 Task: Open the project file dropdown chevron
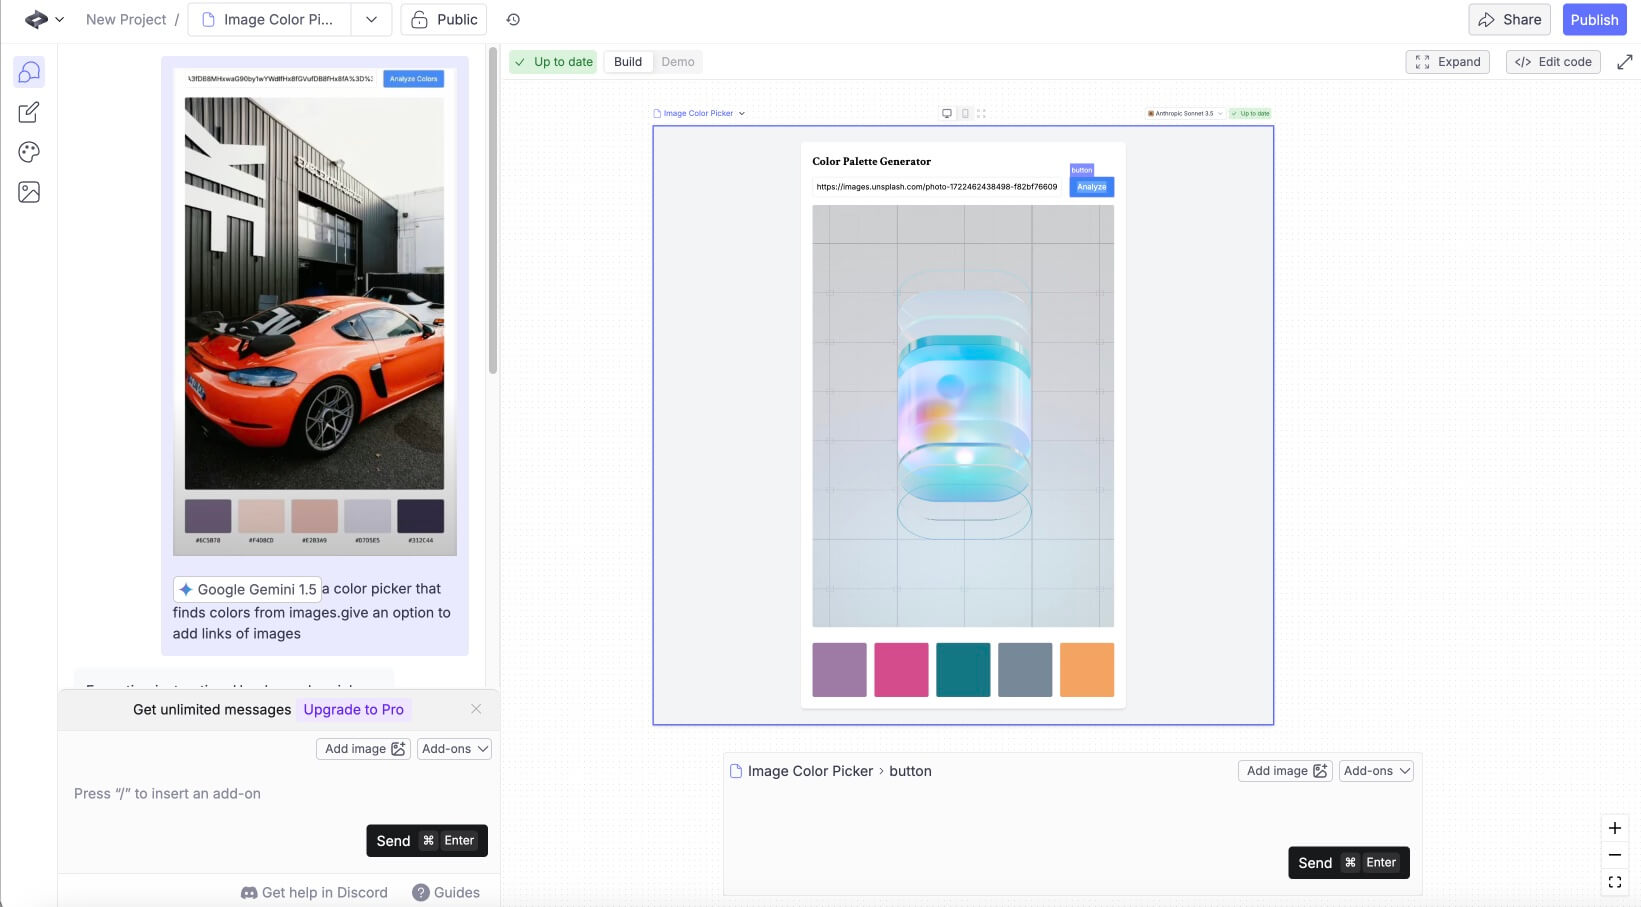pyautogui.click(x=371, y=19)
